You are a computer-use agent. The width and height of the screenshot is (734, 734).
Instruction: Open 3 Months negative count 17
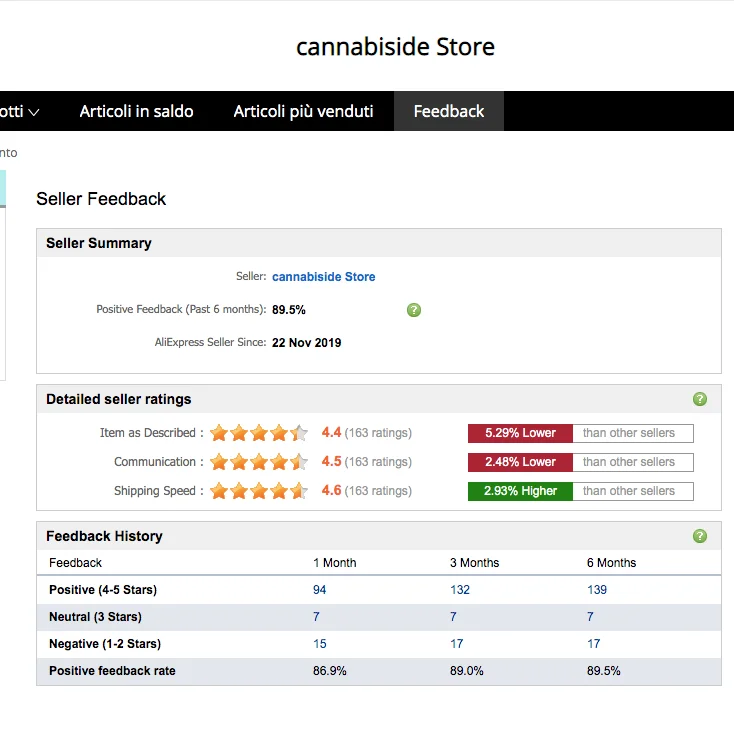pyautogui.click(x=456, y=644)
